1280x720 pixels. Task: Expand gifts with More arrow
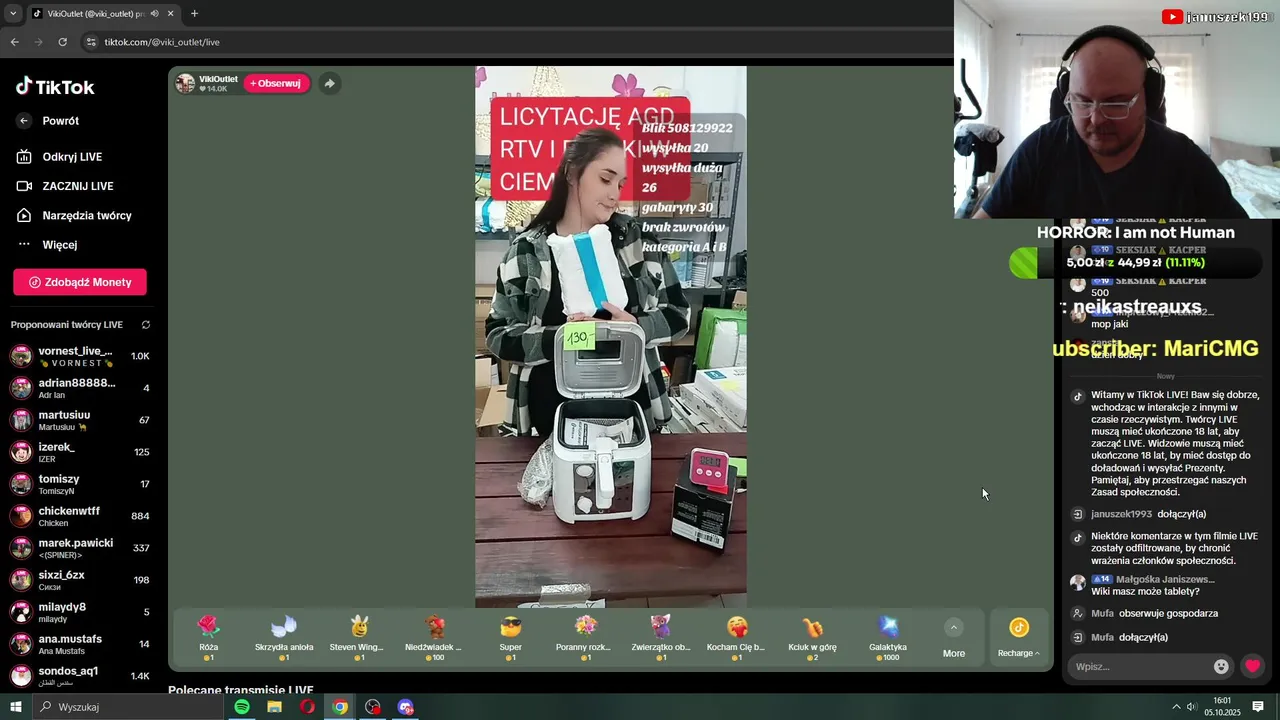(954, 628)
